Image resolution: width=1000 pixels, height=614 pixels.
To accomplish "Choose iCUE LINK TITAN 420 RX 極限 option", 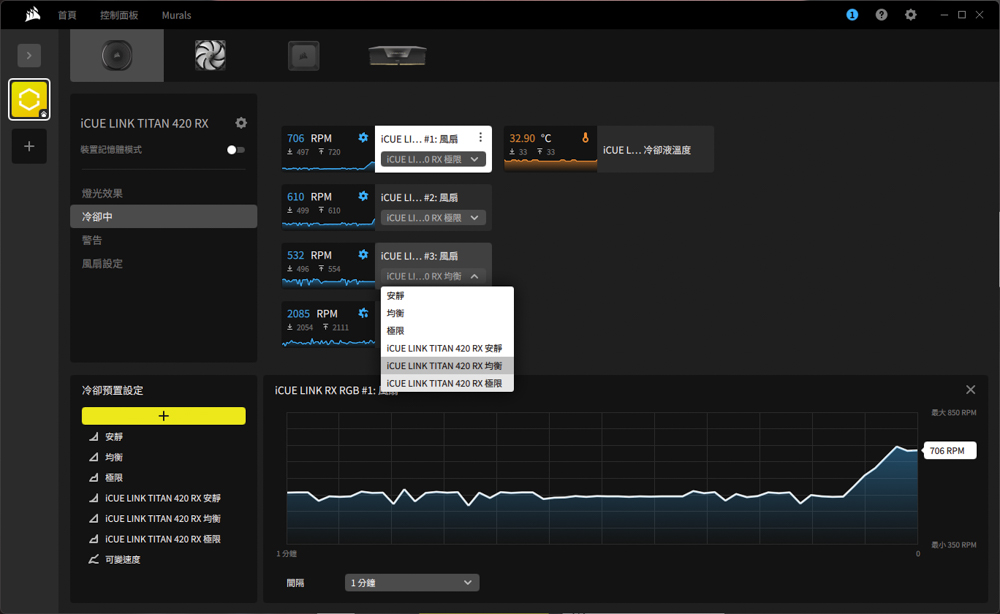I will pyautogui.click(x=447, y=383).
